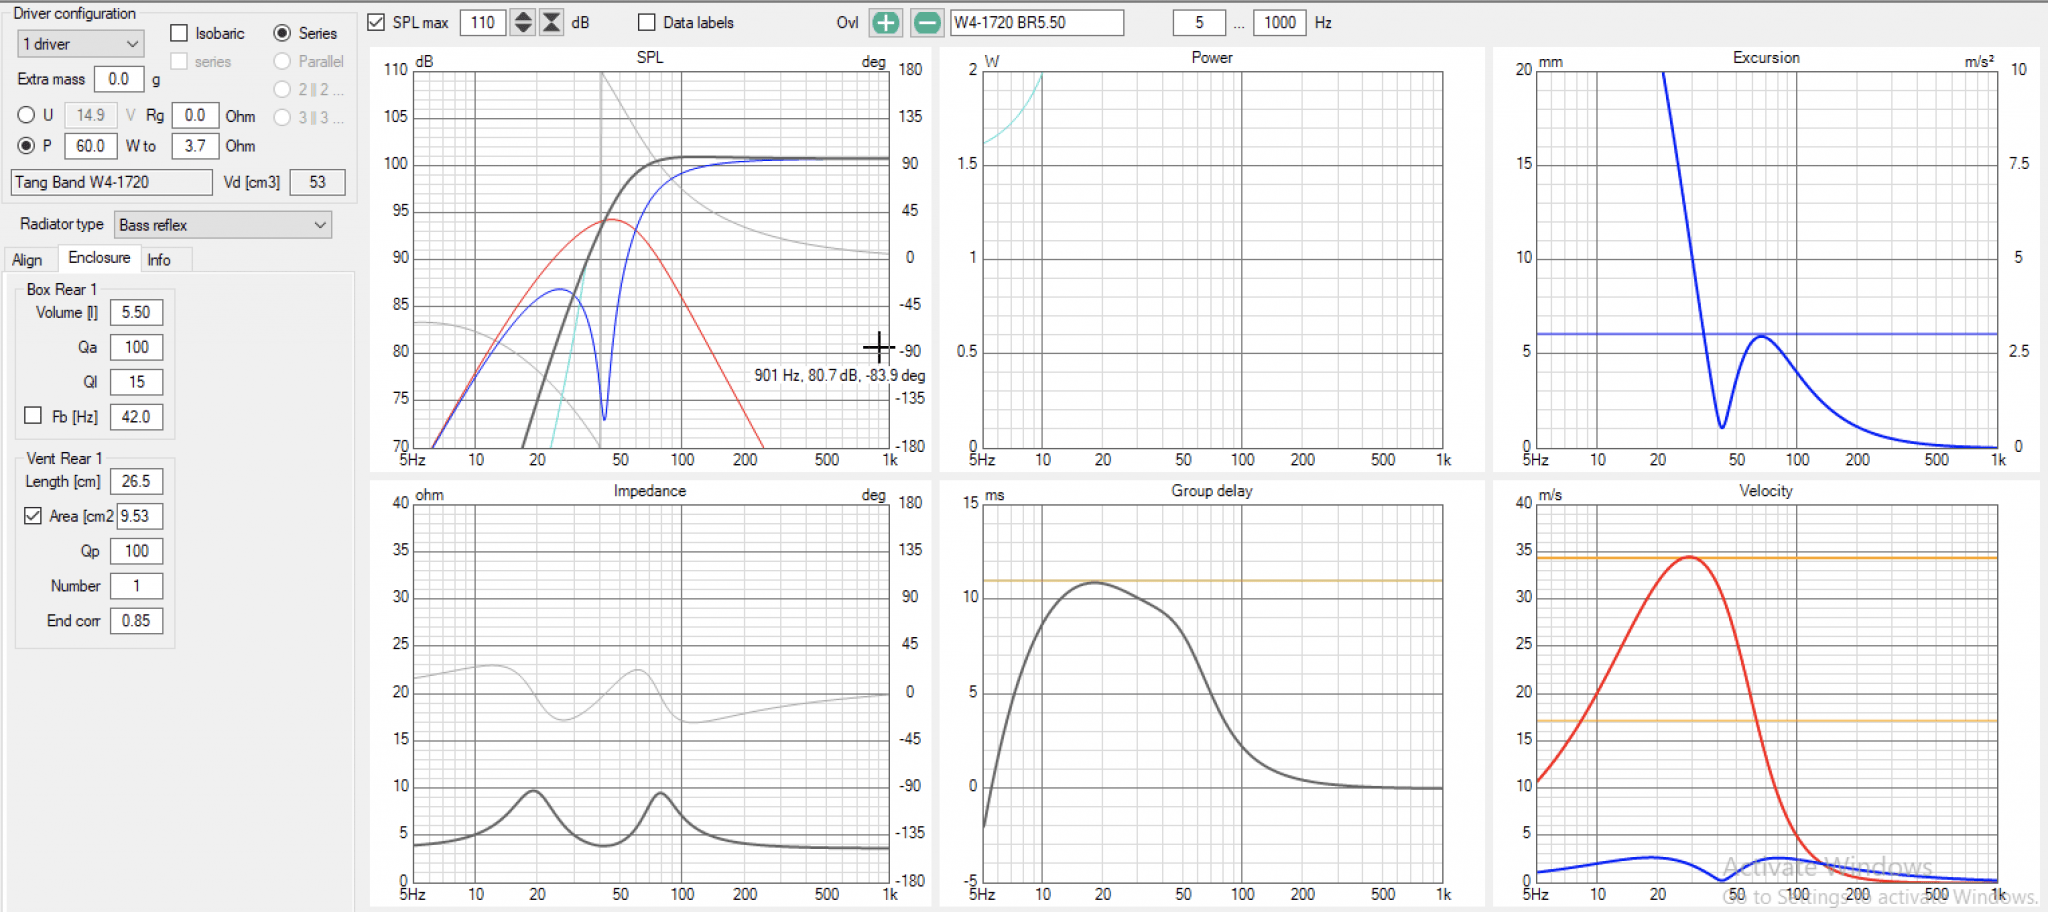This screenshot has height=912, width=2048.
Task: Click the 3.7 Ohm impedance field
Action: (x=195, y=145)
